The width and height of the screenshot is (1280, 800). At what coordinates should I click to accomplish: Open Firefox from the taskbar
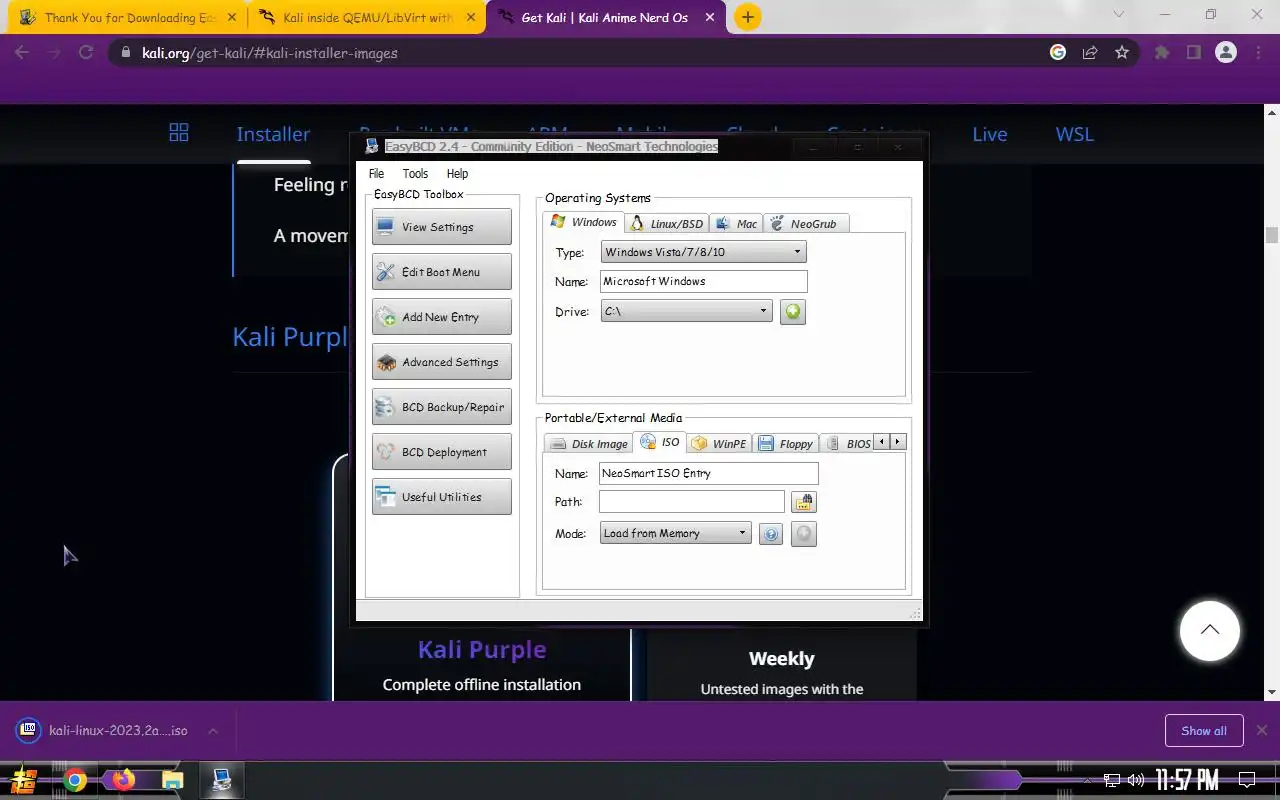[x=123, y=780]
